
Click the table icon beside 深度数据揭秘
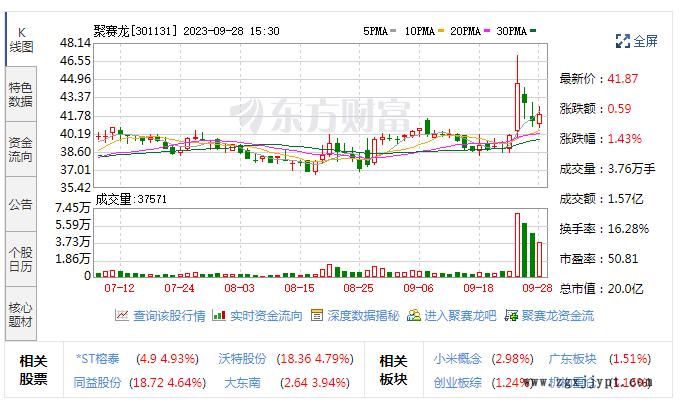point(317,316)
